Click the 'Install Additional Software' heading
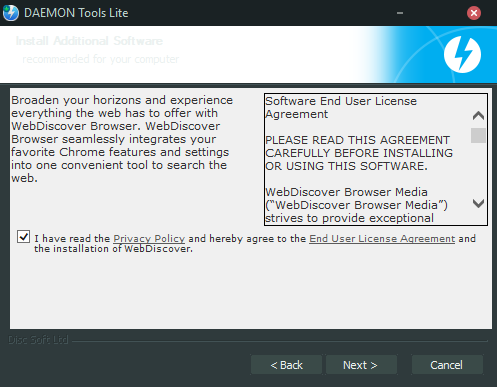497x387 pixels. point(89,41)
